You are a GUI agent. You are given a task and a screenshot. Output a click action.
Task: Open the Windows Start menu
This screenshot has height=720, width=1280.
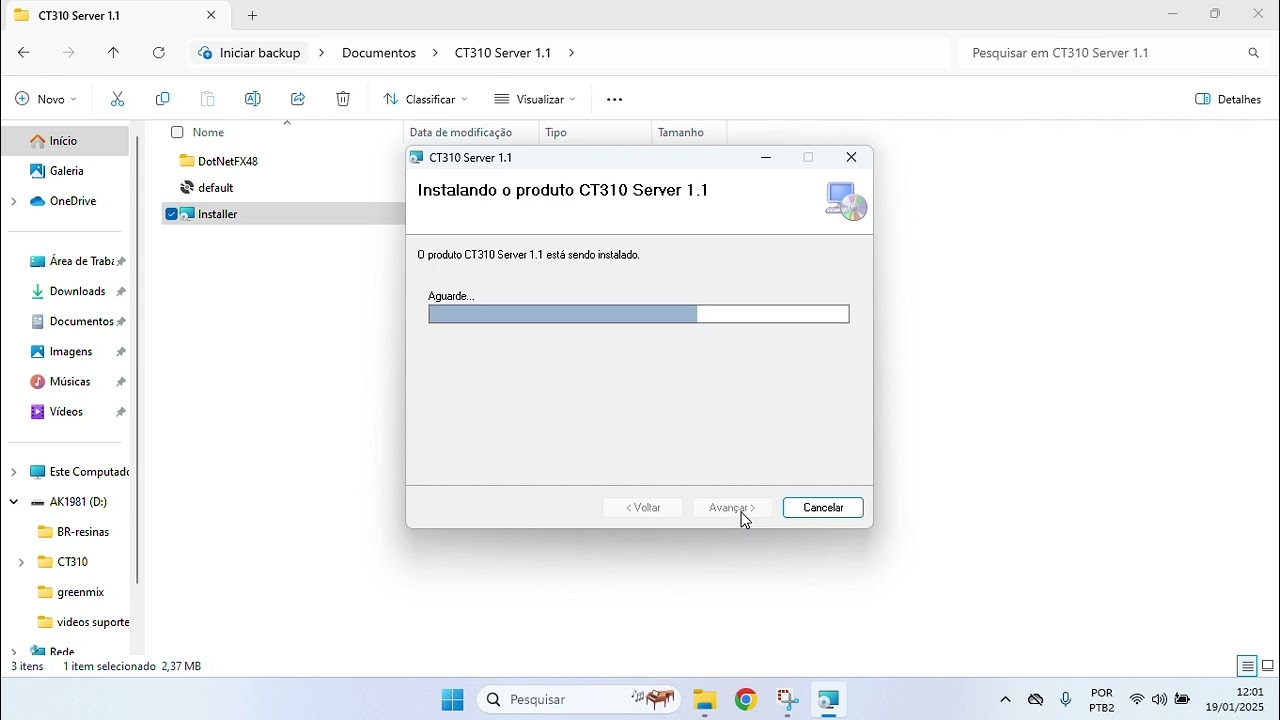[452, 700]
